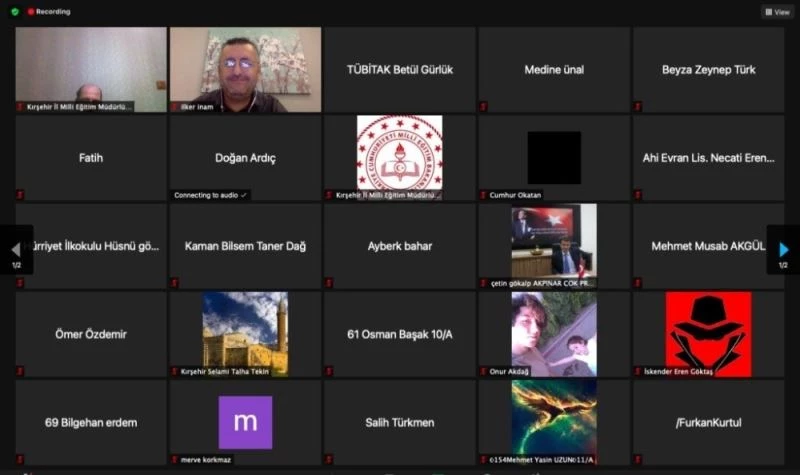800x475 pixels.
Task: Open the View layout menu
Action: [778, 12]
